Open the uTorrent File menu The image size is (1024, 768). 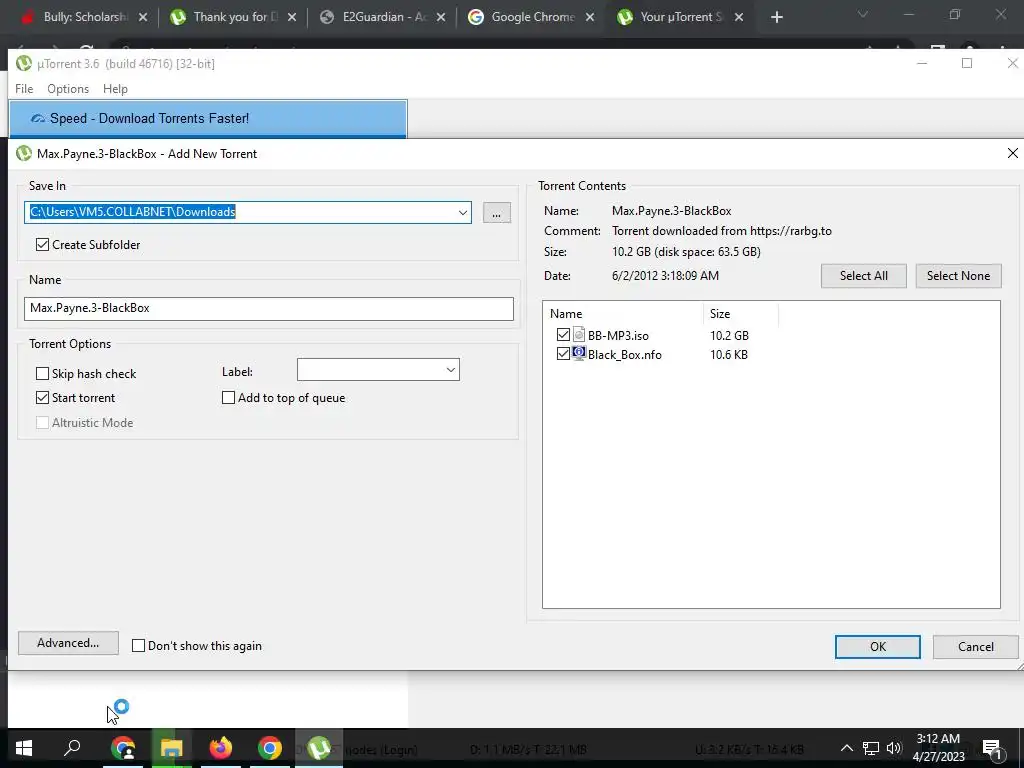24,89
